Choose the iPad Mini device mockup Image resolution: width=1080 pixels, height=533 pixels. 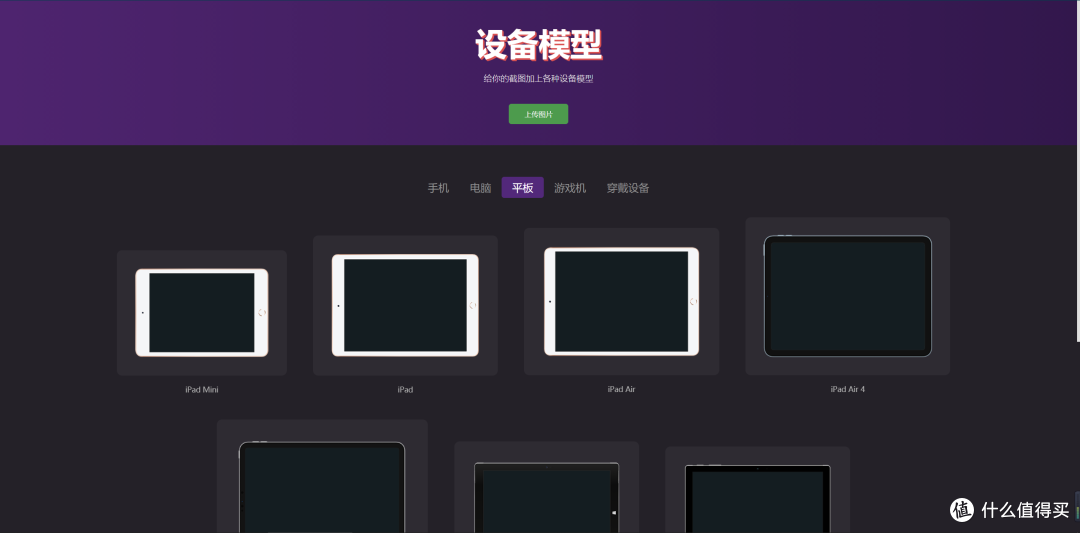202,313
